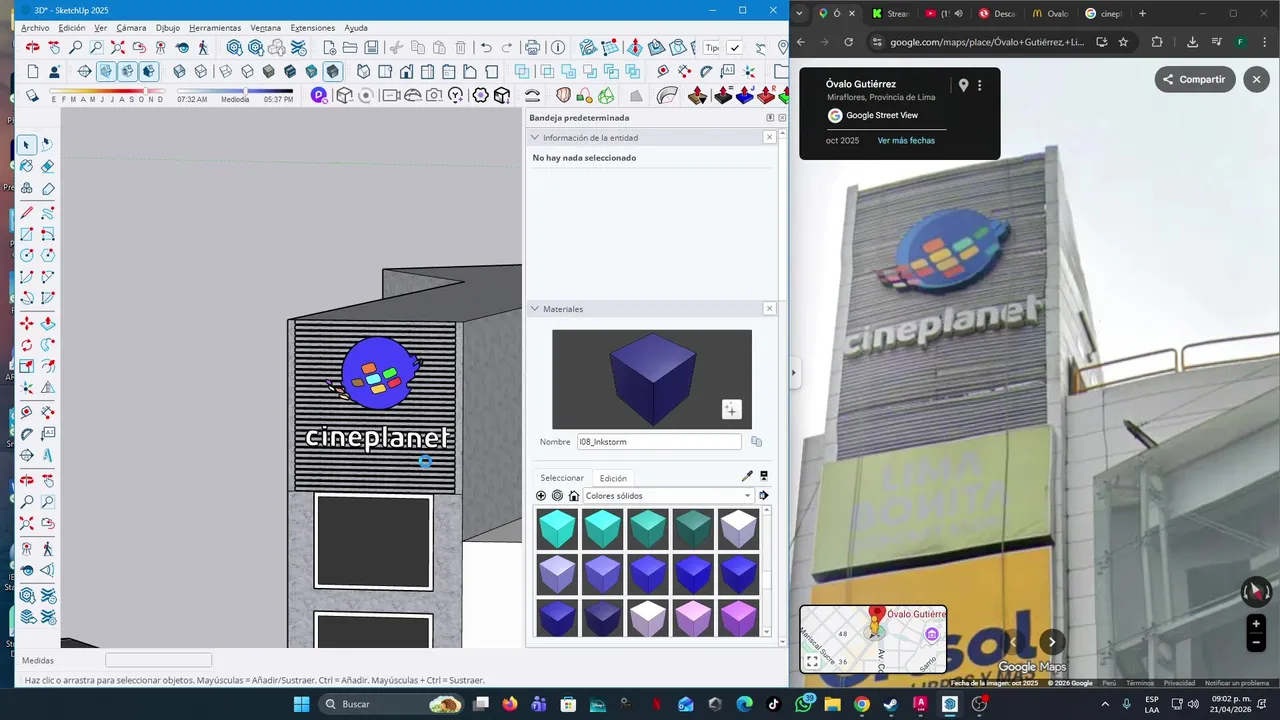Select the Push/Pull tool in left toolbar
The image size is (1280, 720).
pos(47,323)
